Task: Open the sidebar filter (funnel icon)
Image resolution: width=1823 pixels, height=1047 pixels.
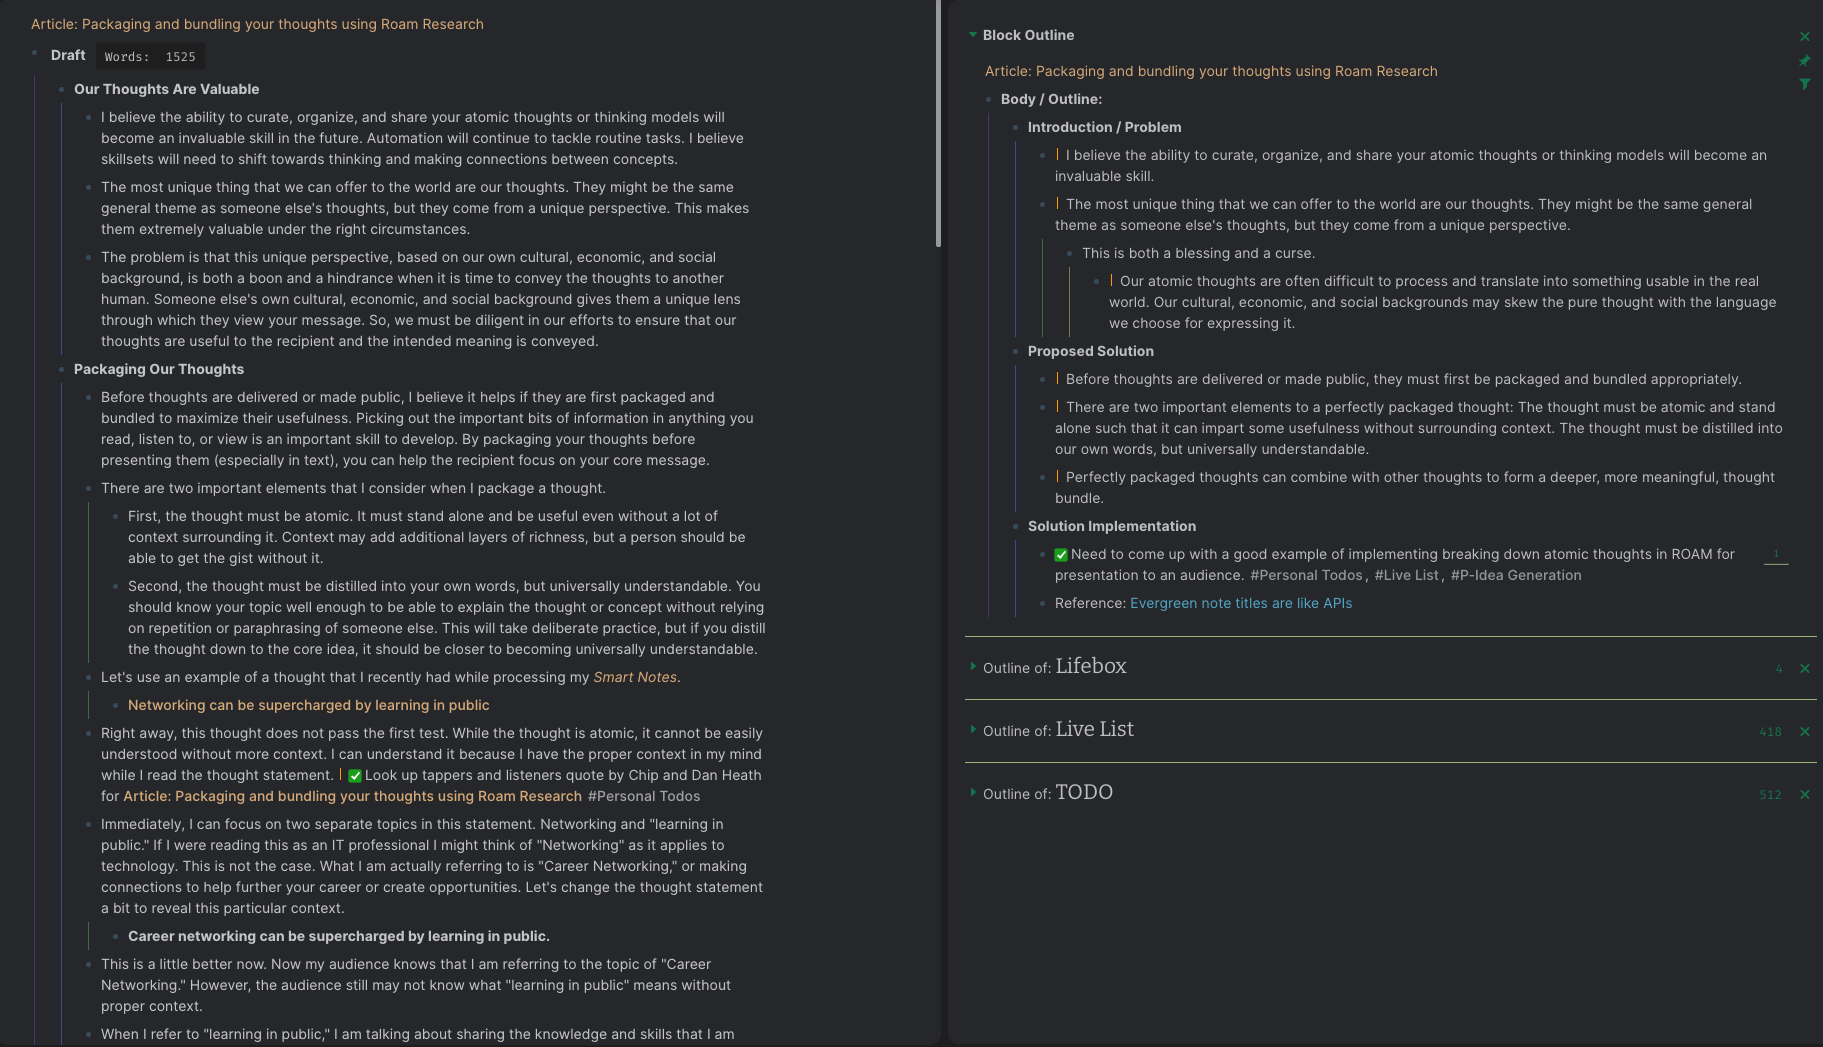Action: click(1805, 84)
